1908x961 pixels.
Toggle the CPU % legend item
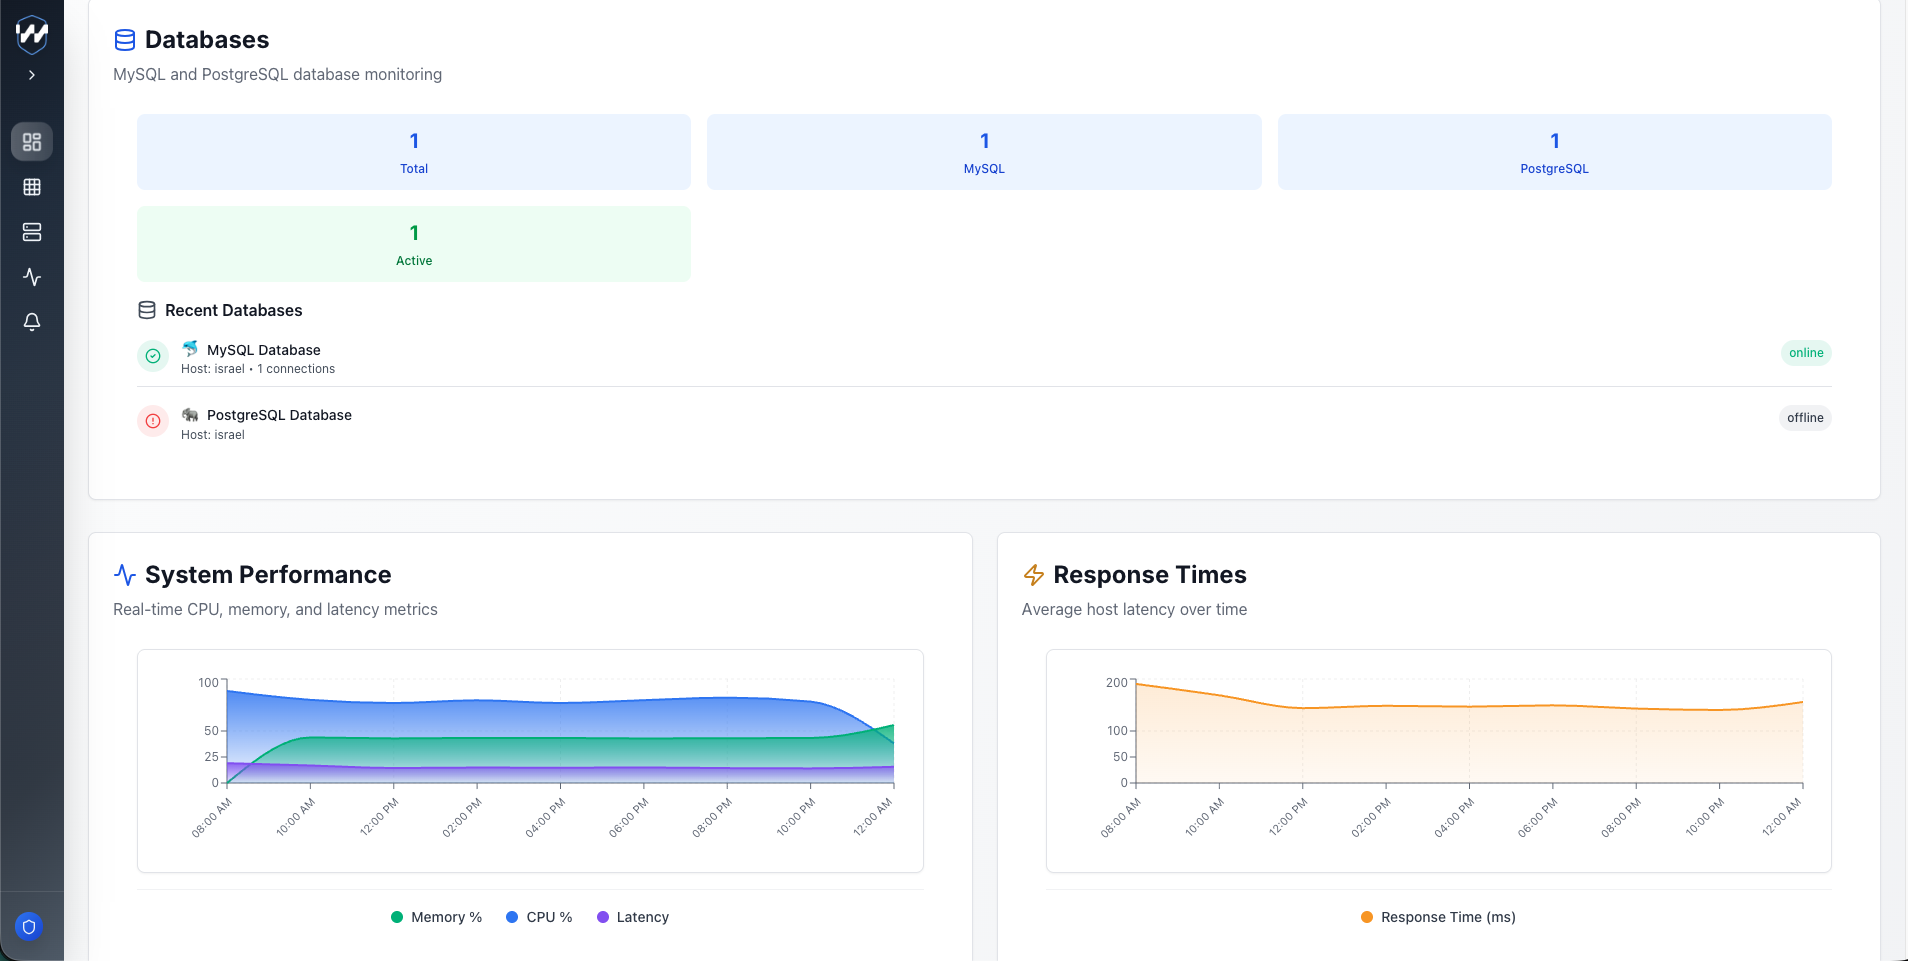tap(539, 917)
